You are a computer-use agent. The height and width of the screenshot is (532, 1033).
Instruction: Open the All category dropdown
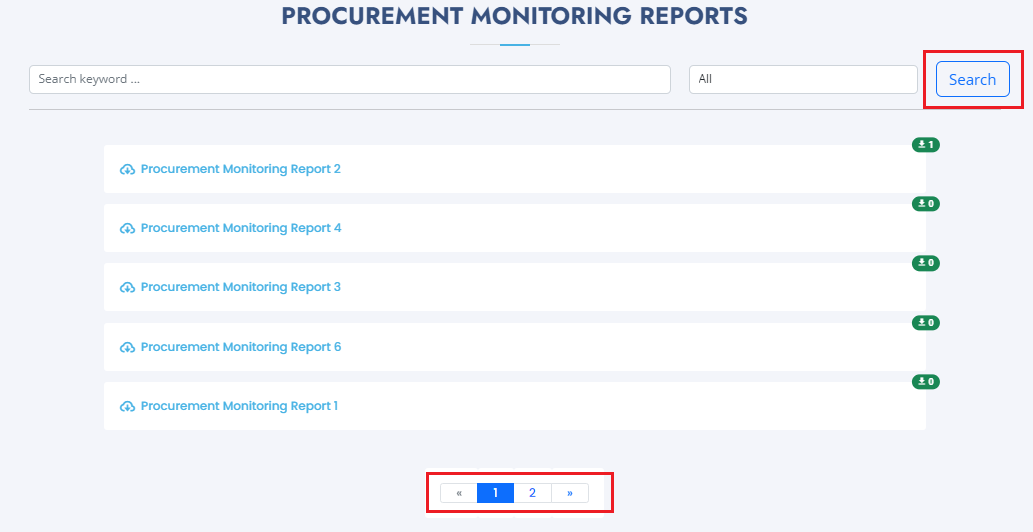point(803,79)
